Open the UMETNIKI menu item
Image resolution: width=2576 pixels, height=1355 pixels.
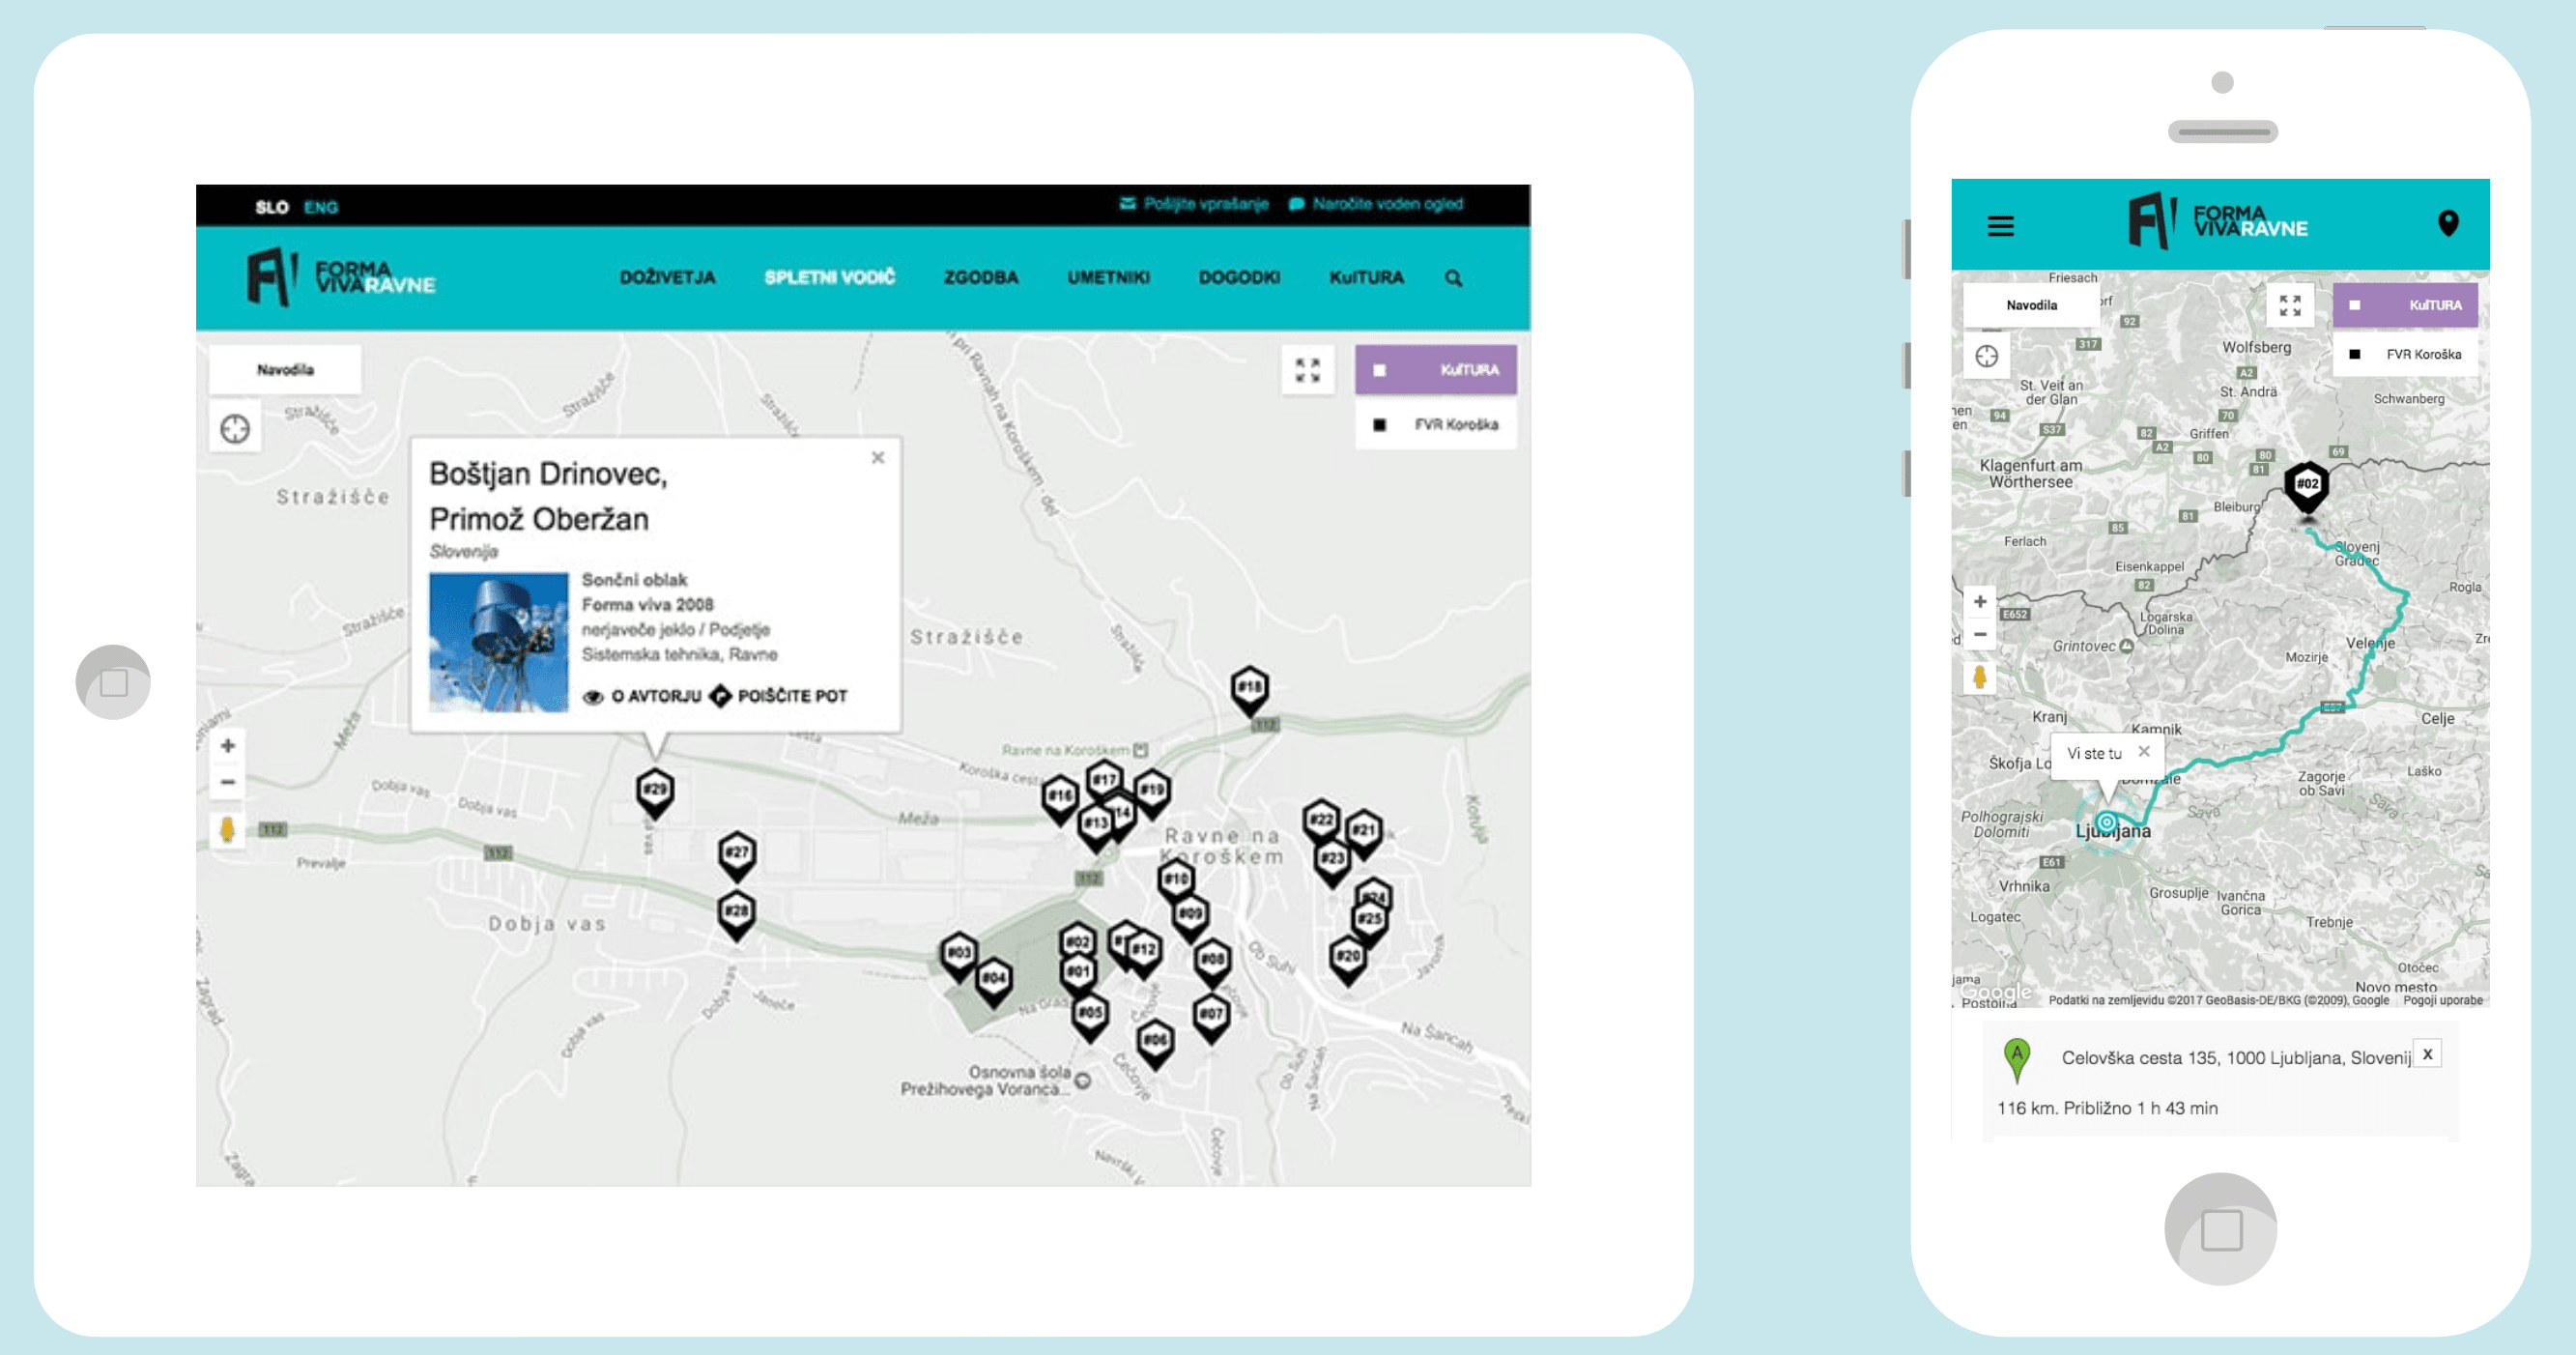click(x=1108, y=277)
